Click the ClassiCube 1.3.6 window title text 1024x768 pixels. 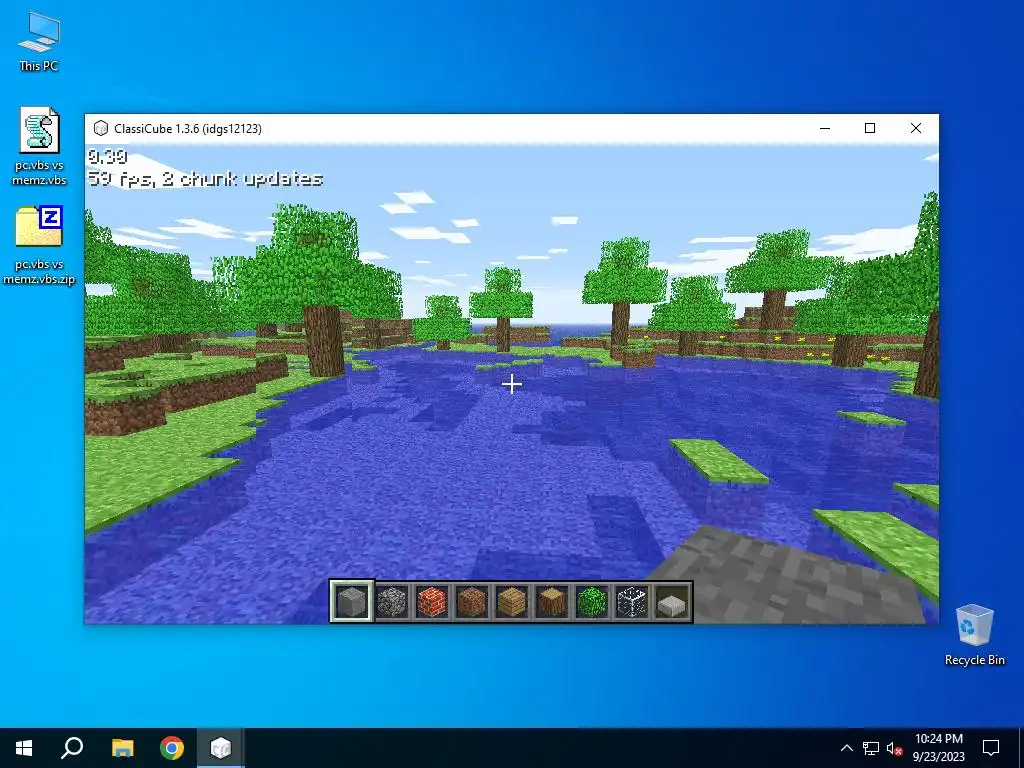point(187,129)
